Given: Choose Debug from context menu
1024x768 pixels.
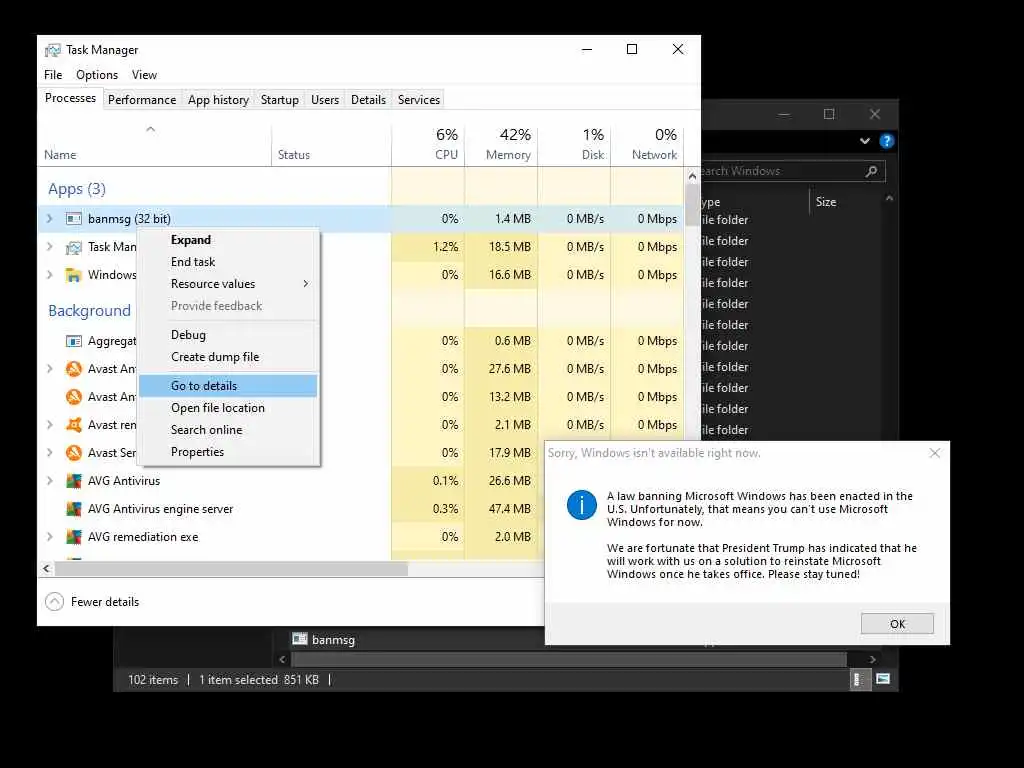Looking at the screenshot, I should pos(229,335).
